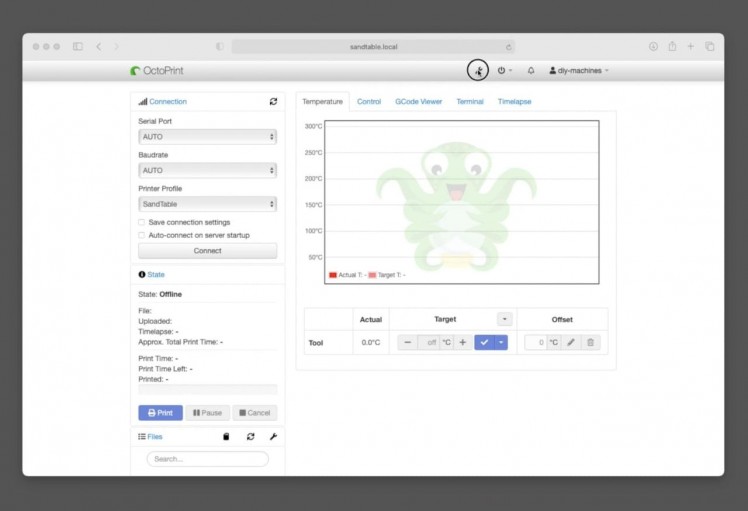The width and height of the screenshot is (748, 511).
Task: Click the OctoPrint logo
Action: [157, 71]
